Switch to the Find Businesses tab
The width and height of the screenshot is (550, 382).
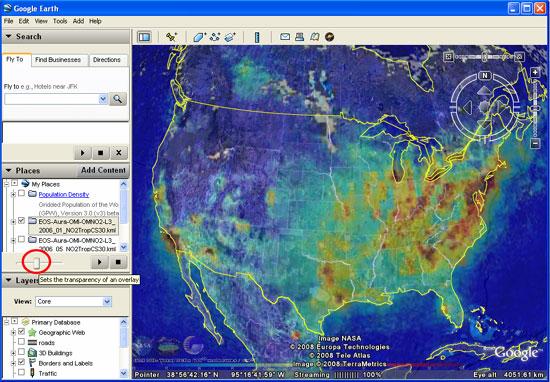(58, 60)
